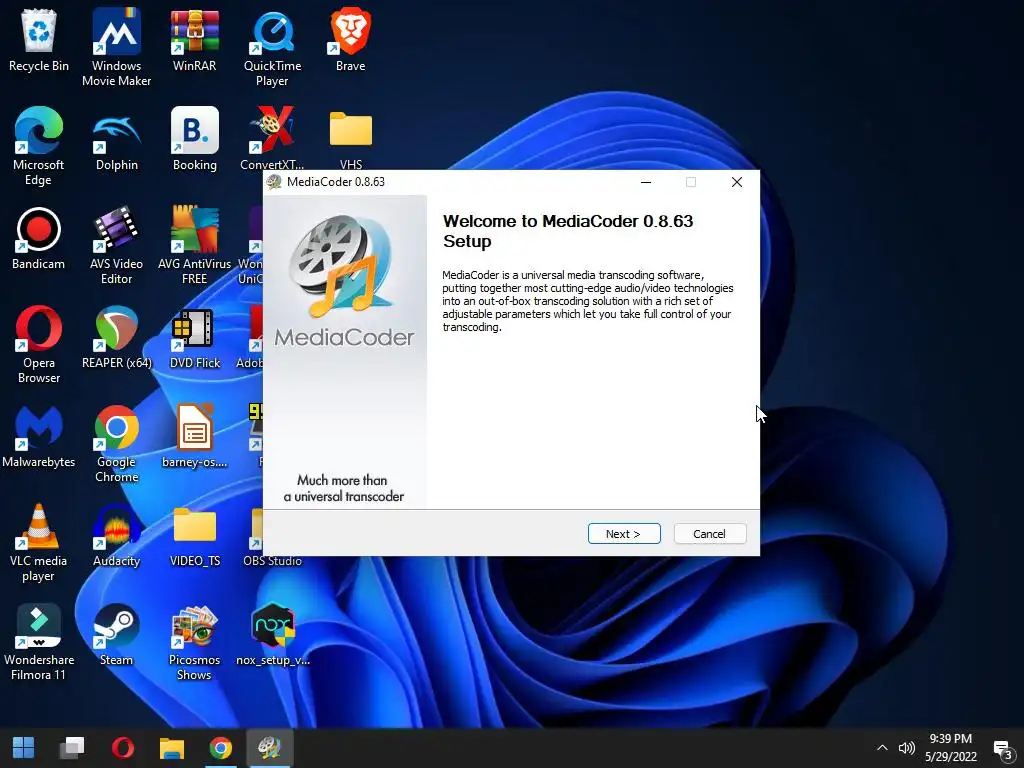Select the VIDEO_TS folder on desktop

[195, 536]
